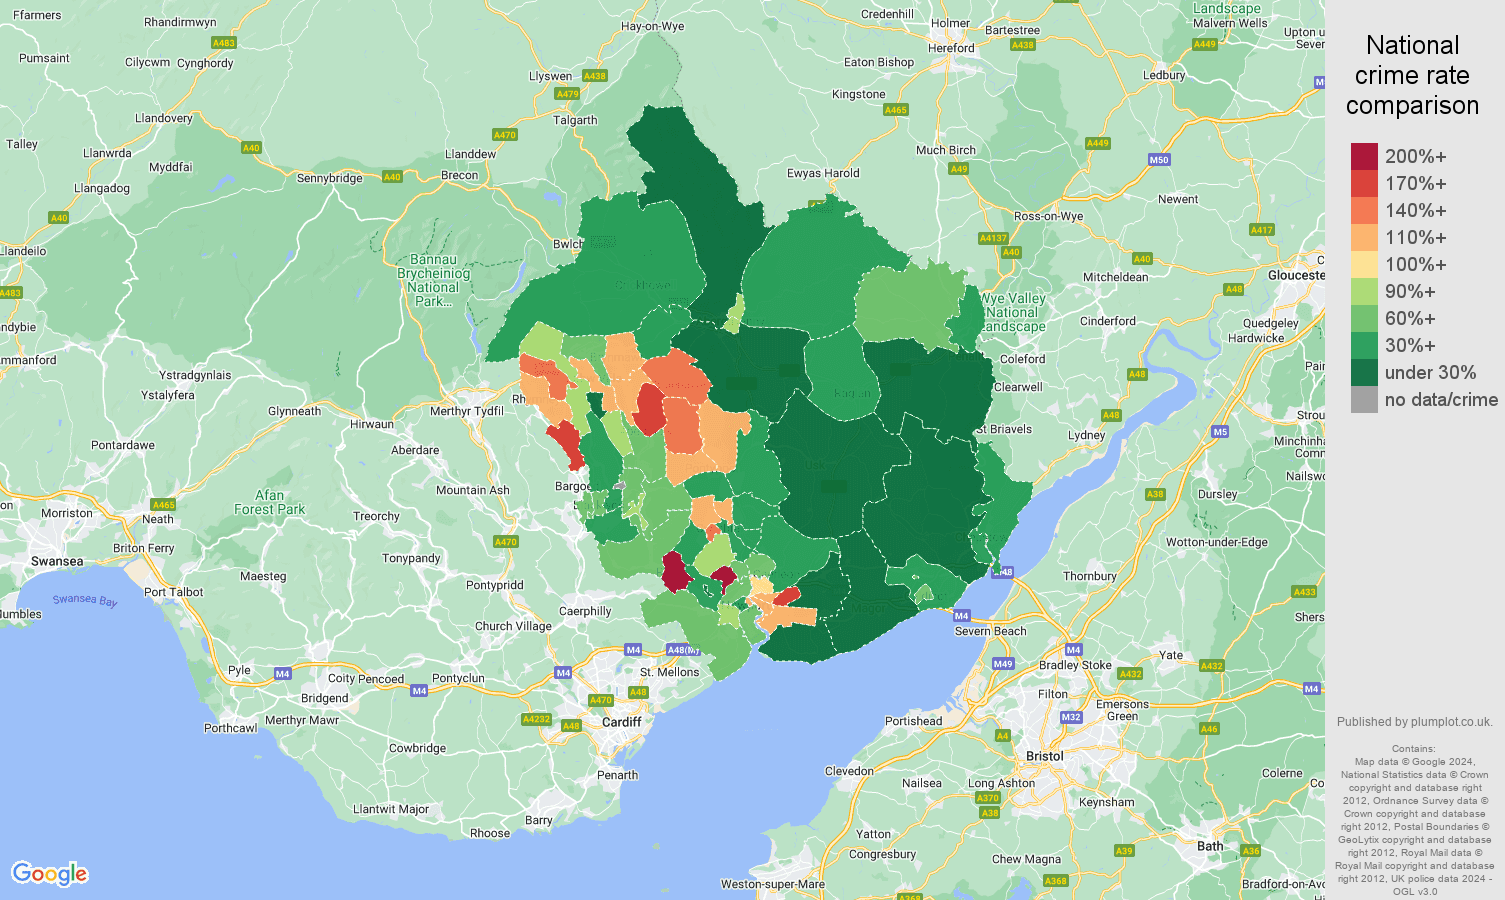Viewport: 1505px width, 900px height.
Task: Click the 140%+ orange legend swatch
Action: point(1364,210)
